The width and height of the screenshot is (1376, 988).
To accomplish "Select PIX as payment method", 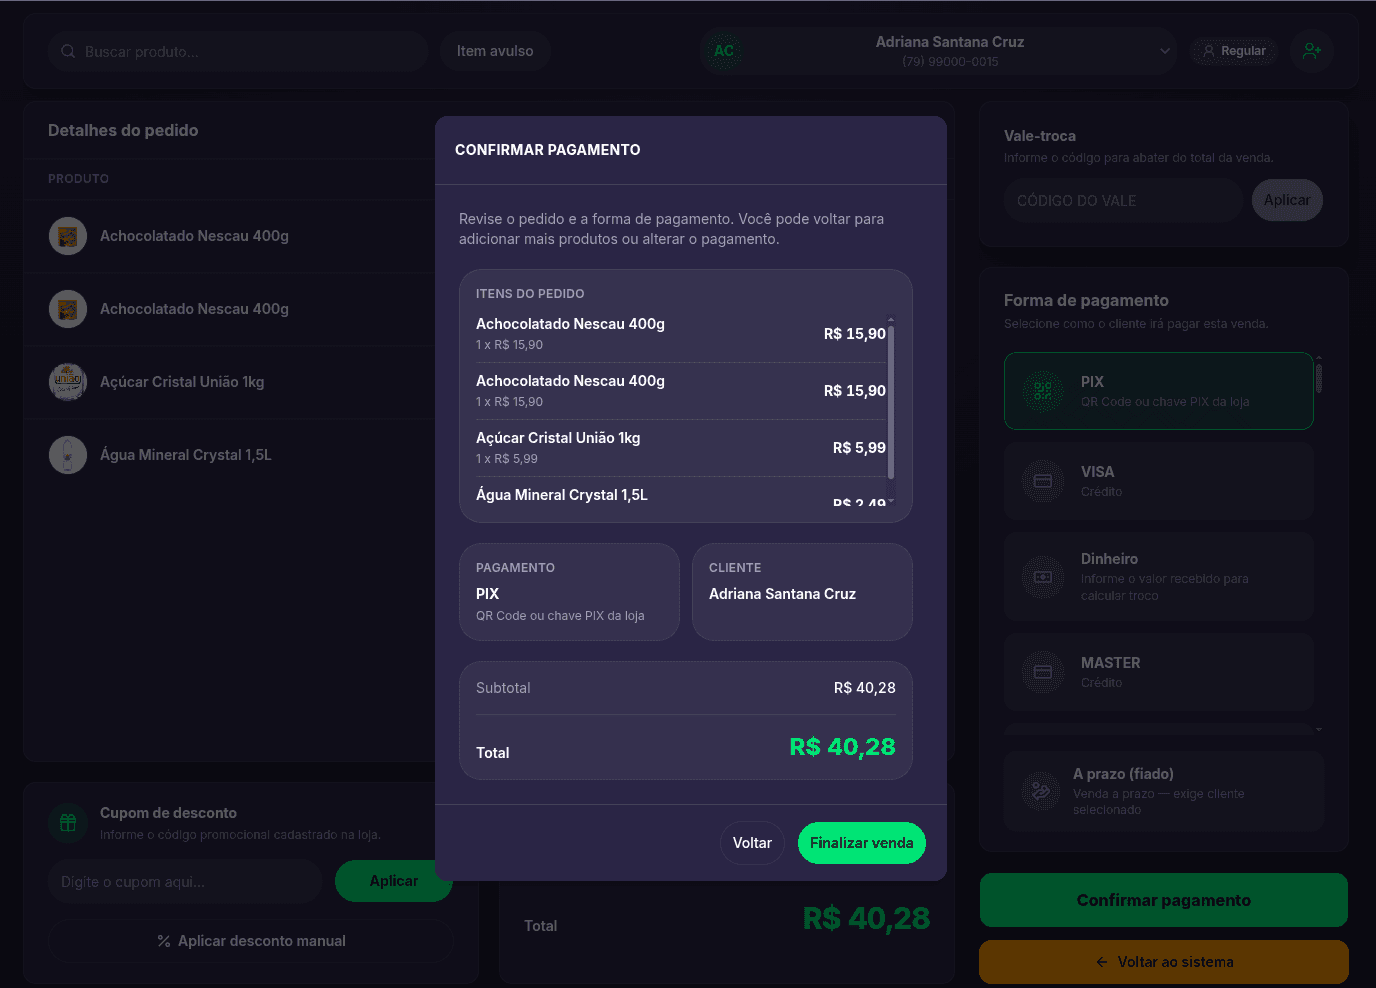I will click(x=1159, y=391).
